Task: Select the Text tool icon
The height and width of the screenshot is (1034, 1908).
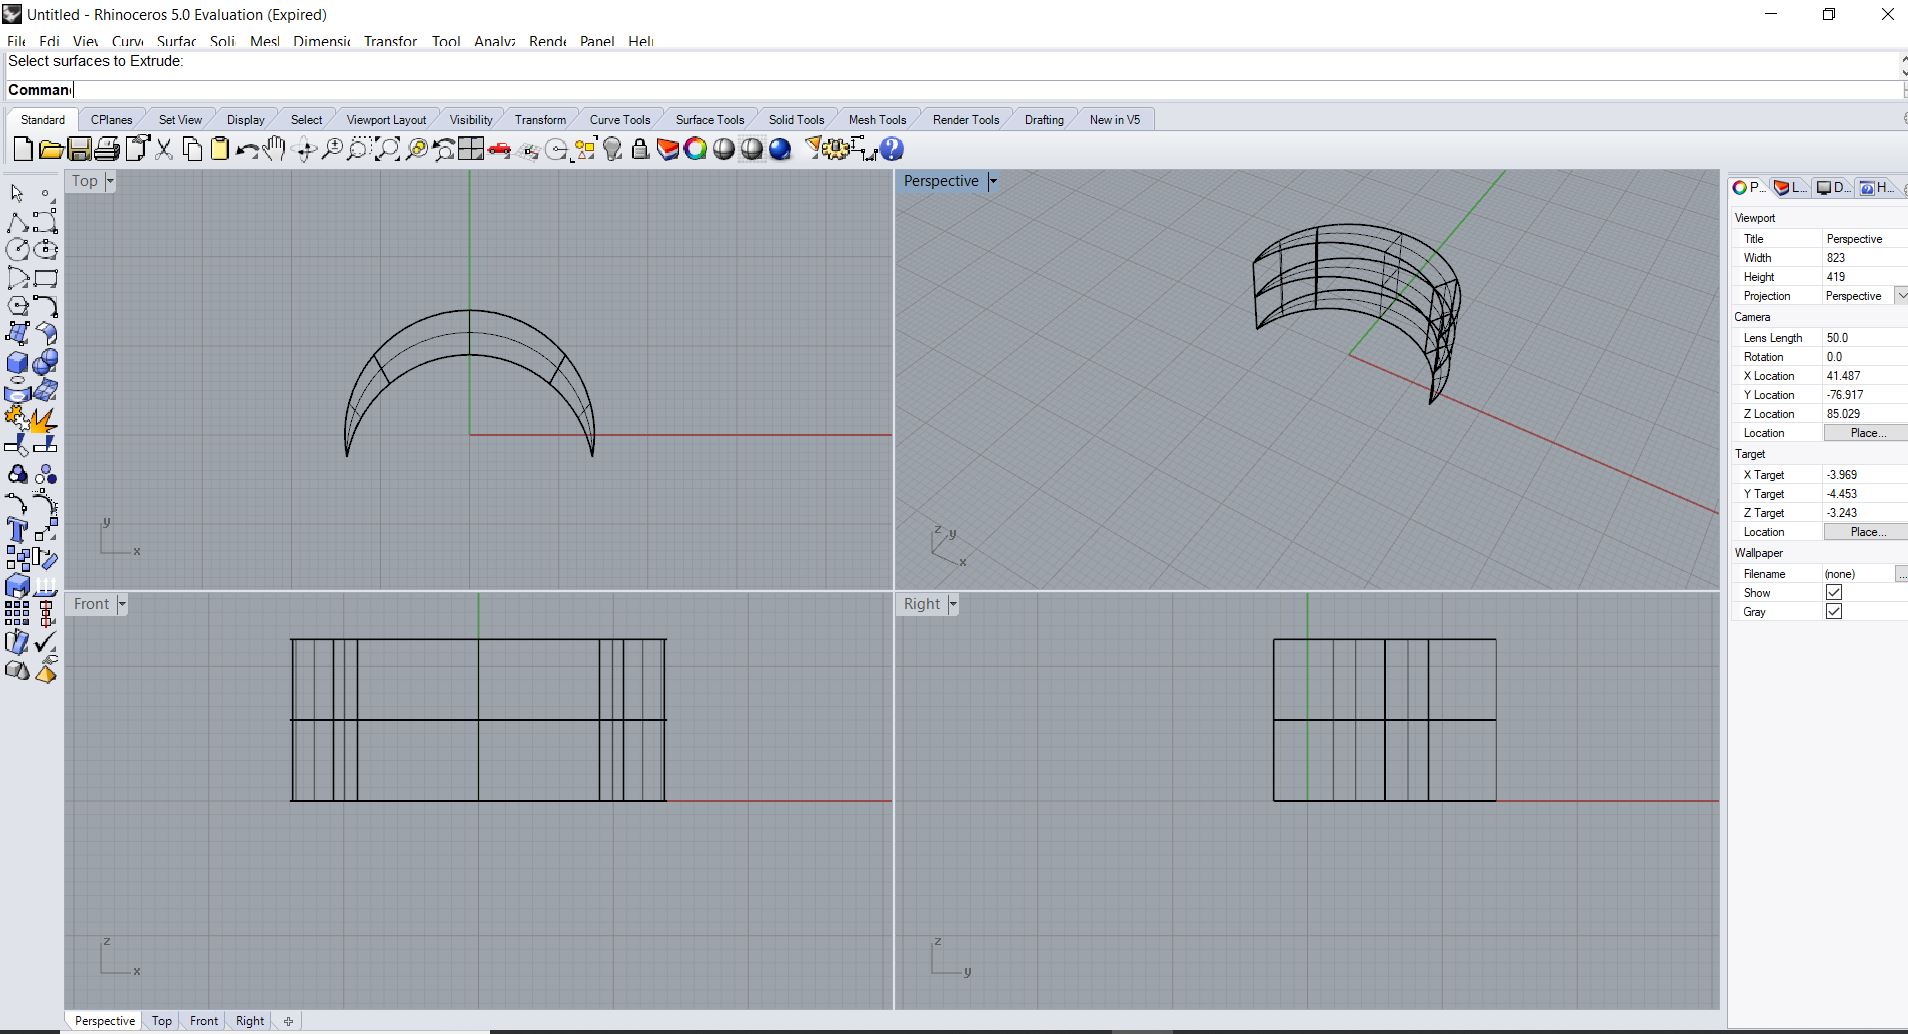Action: (17, 530)
